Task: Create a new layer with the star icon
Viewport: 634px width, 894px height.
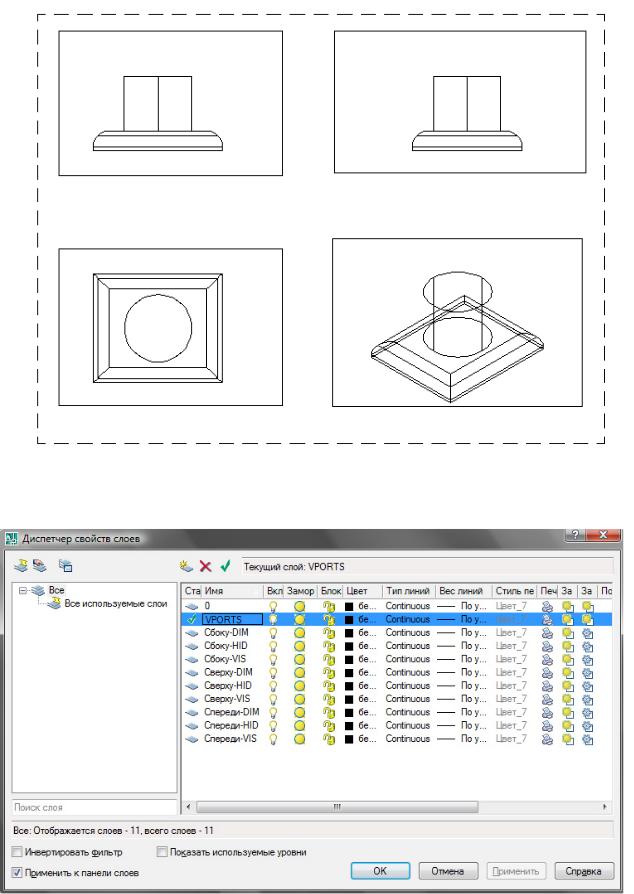Action: (x=186, y=566)
